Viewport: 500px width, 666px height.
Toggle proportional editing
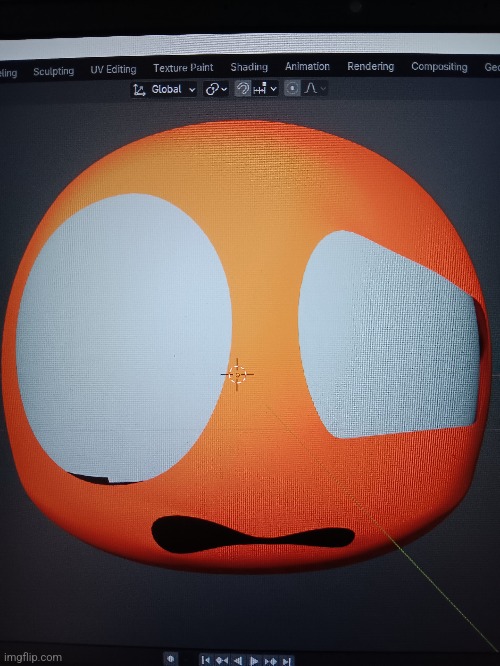[292, 88]
